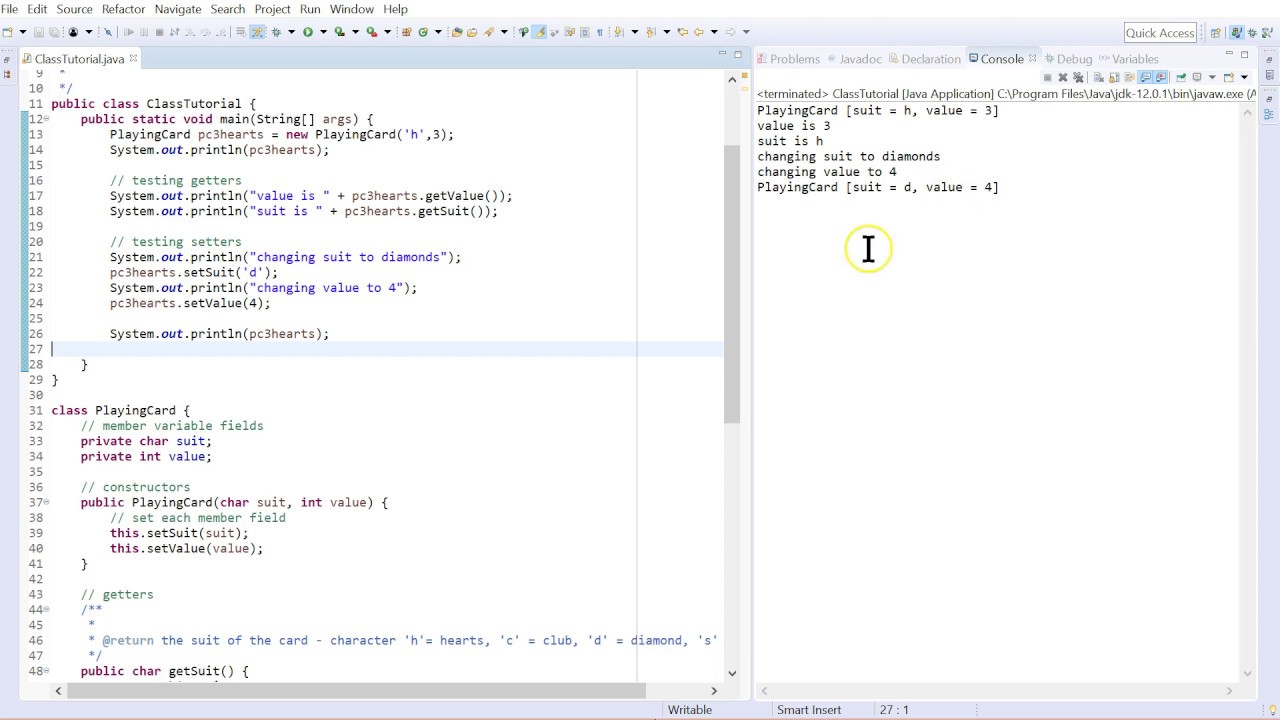Open the Run button dropdown arrow
The width and height of the screenshot is (1280, 720).
pos(323,32)
